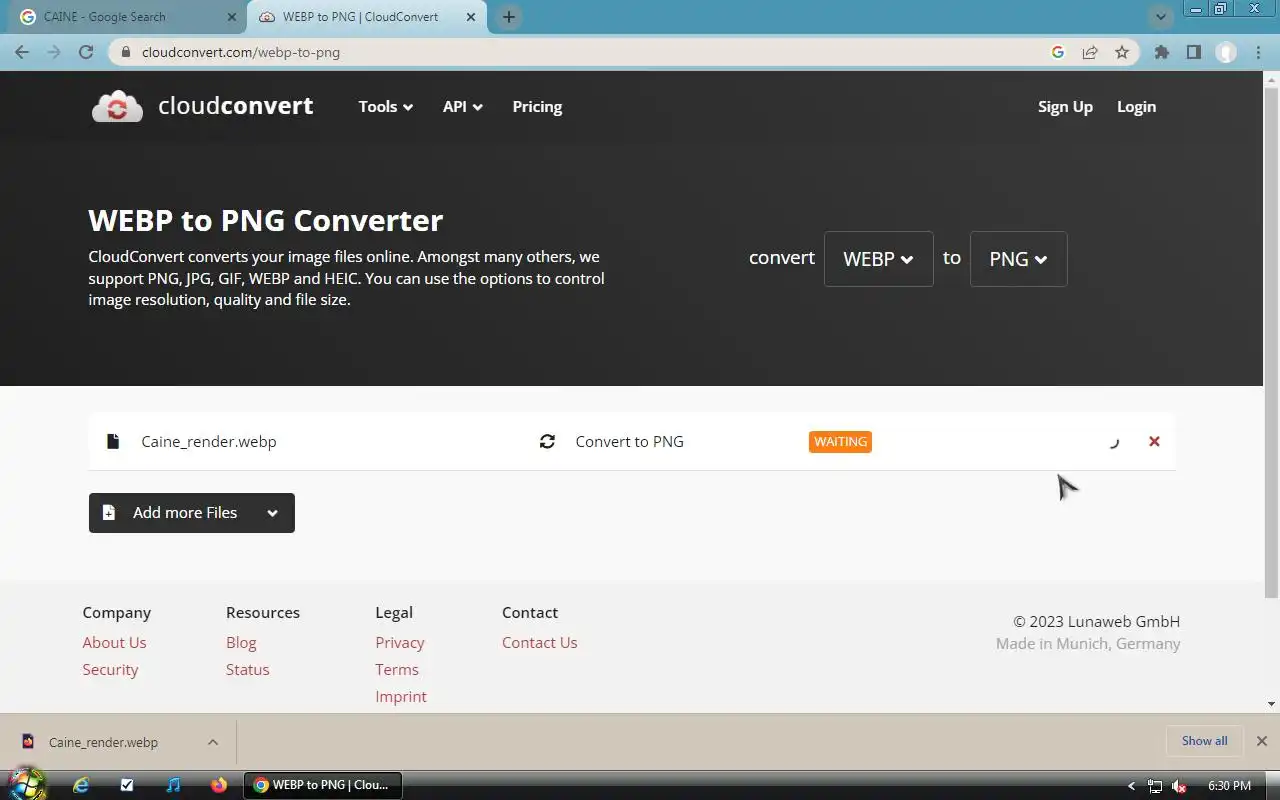
Task: Go back with the browser back arrow
Action: [22, 52]
